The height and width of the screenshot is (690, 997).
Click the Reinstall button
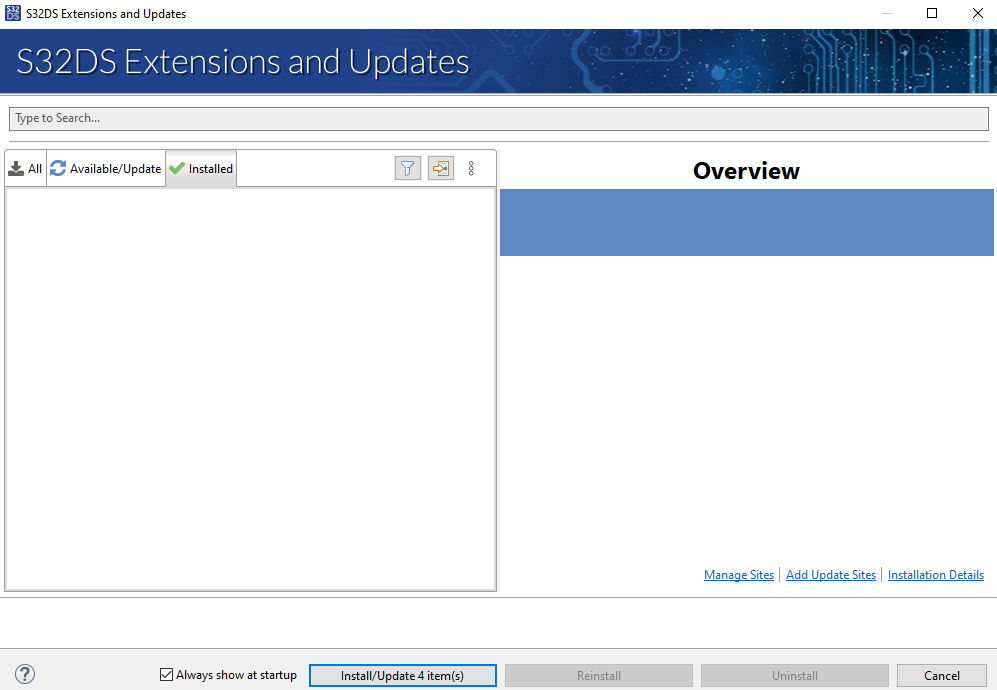point(598,675)
